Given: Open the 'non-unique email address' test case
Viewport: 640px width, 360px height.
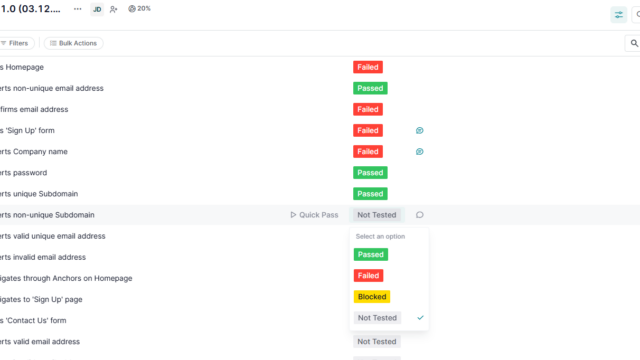Looking at the screenshot, I should tap(52, 89).
